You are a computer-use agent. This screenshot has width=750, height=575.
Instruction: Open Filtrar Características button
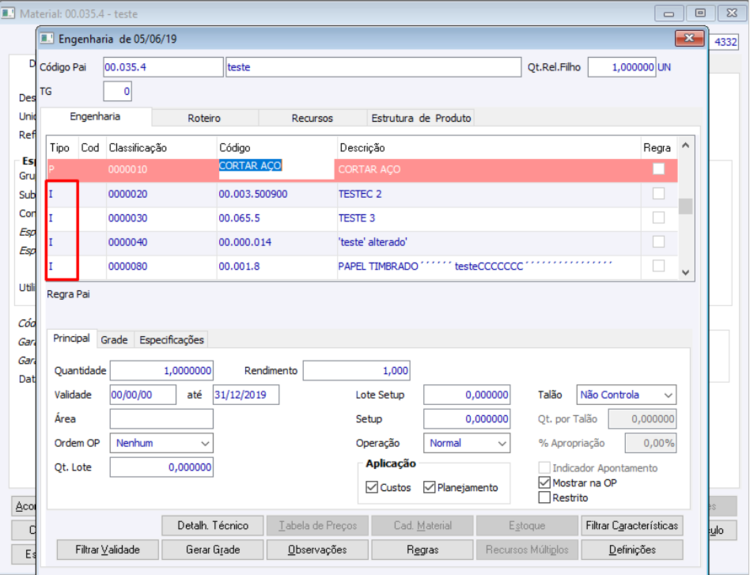[x=631, y=525]
